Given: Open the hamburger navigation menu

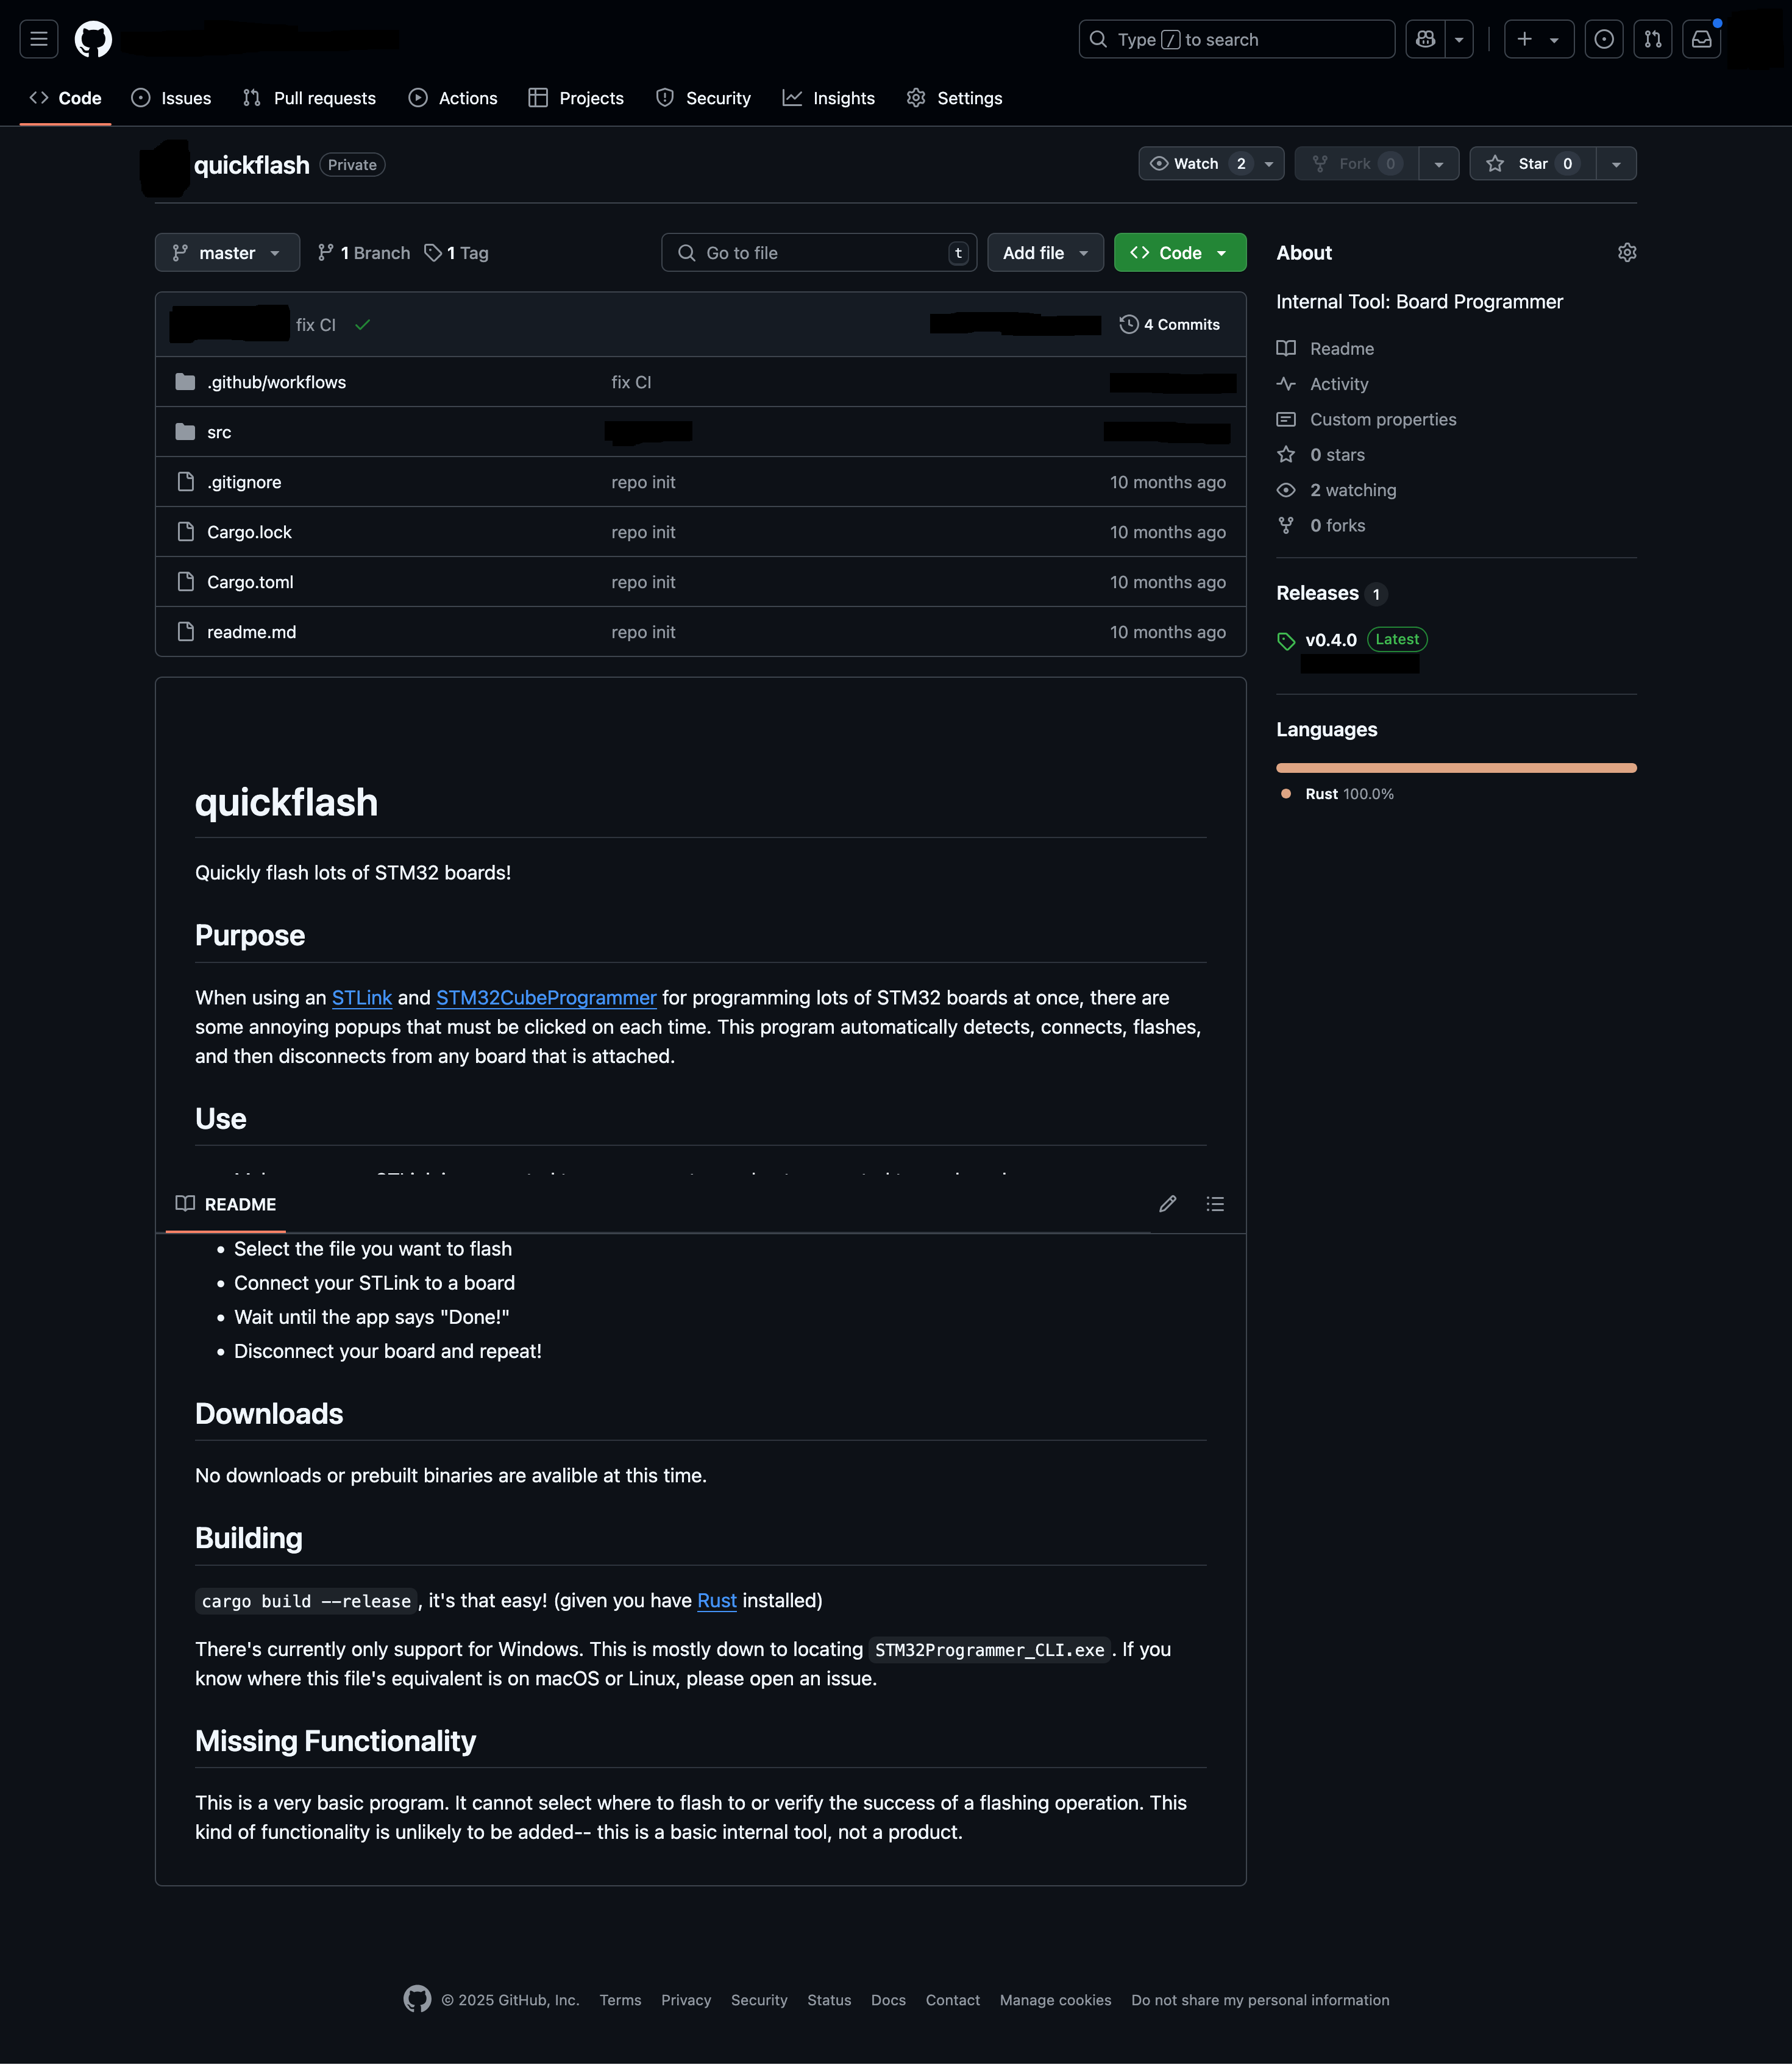Looking at the screenshot, I should [39, 39].
